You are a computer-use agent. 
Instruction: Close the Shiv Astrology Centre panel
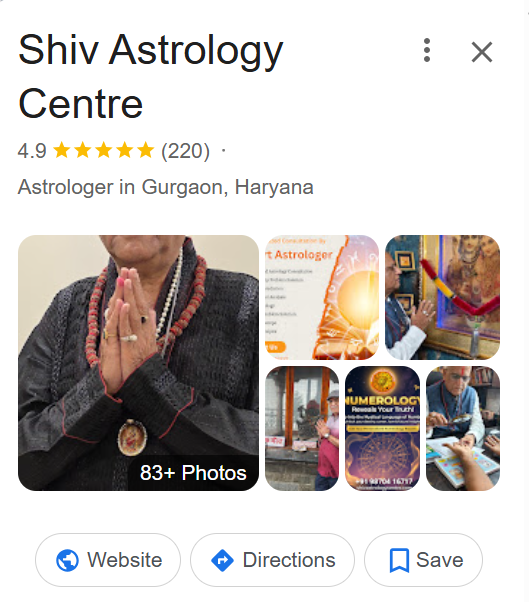pyautogui.click(x=482, y=52)
